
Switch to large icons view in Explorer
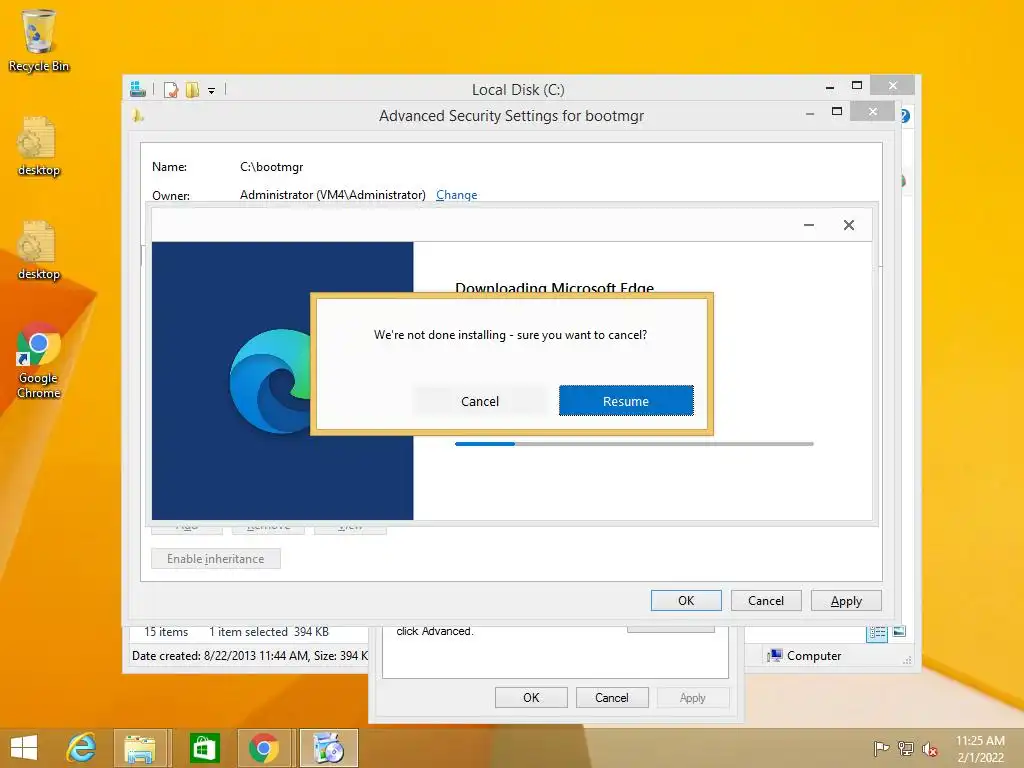click(899, 631)
